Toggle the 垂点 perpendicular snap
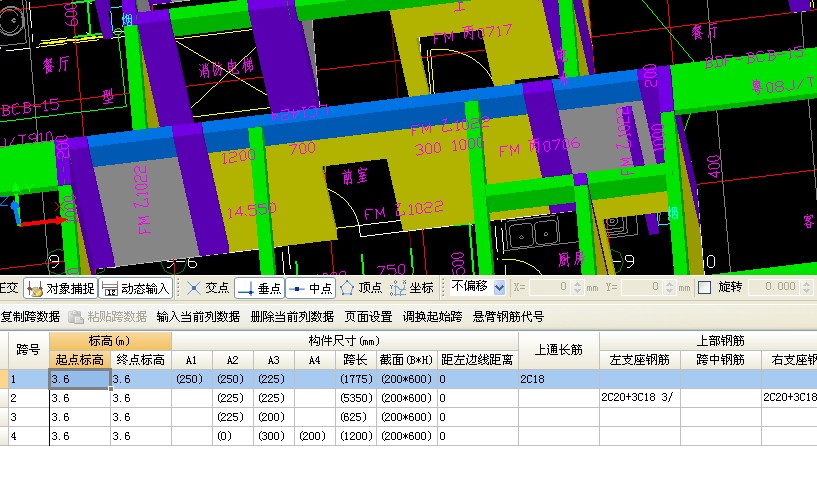The height and width of the screenshot is (479, 817). 259,288
